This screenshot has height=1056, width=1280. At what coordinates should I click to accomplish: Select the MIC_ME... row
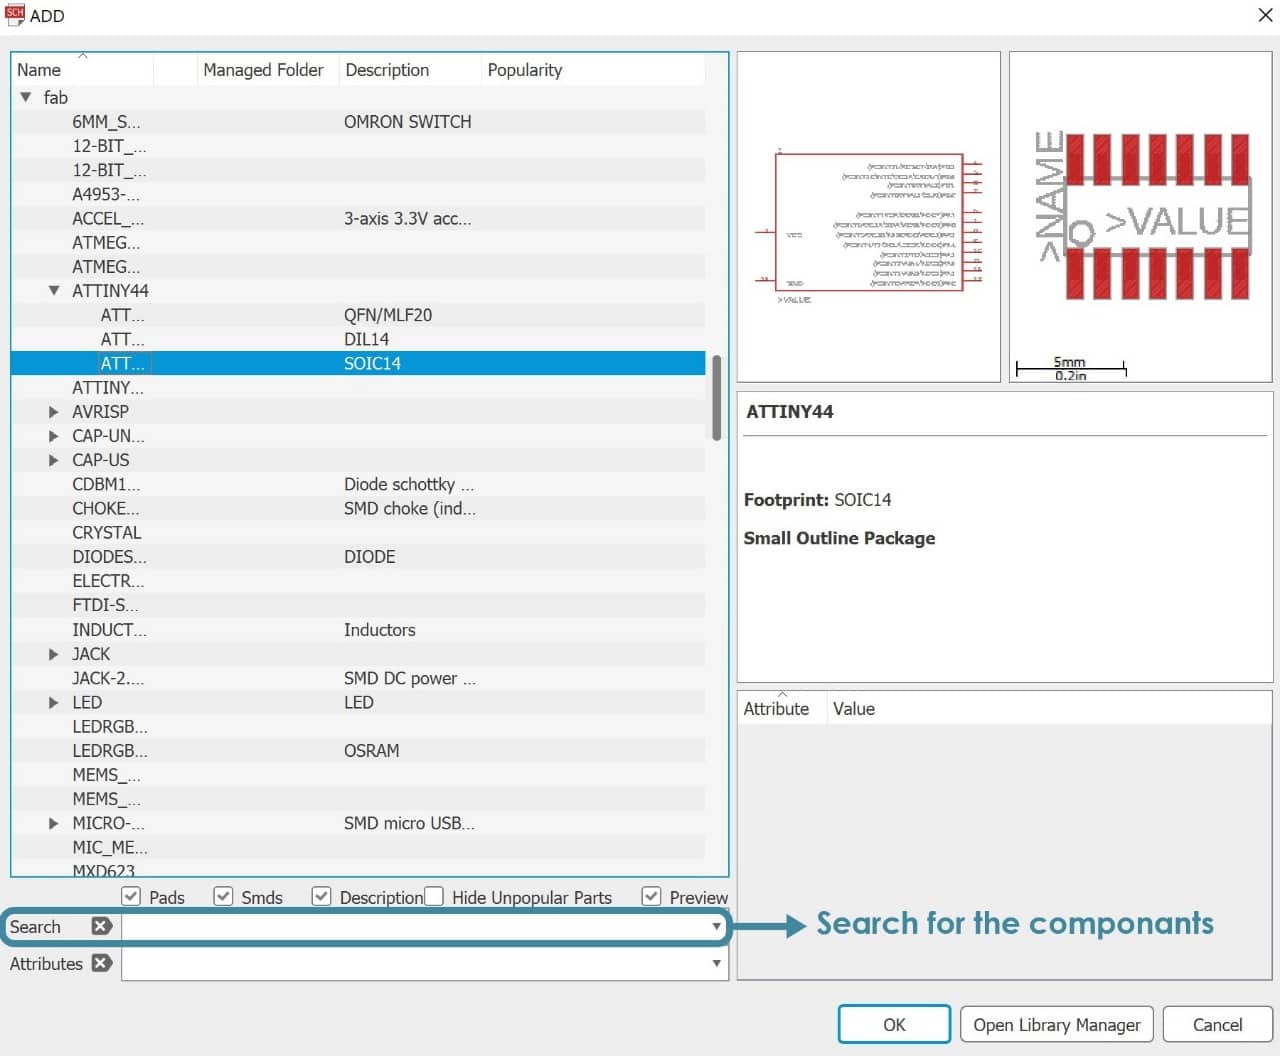tap(358, 847)
